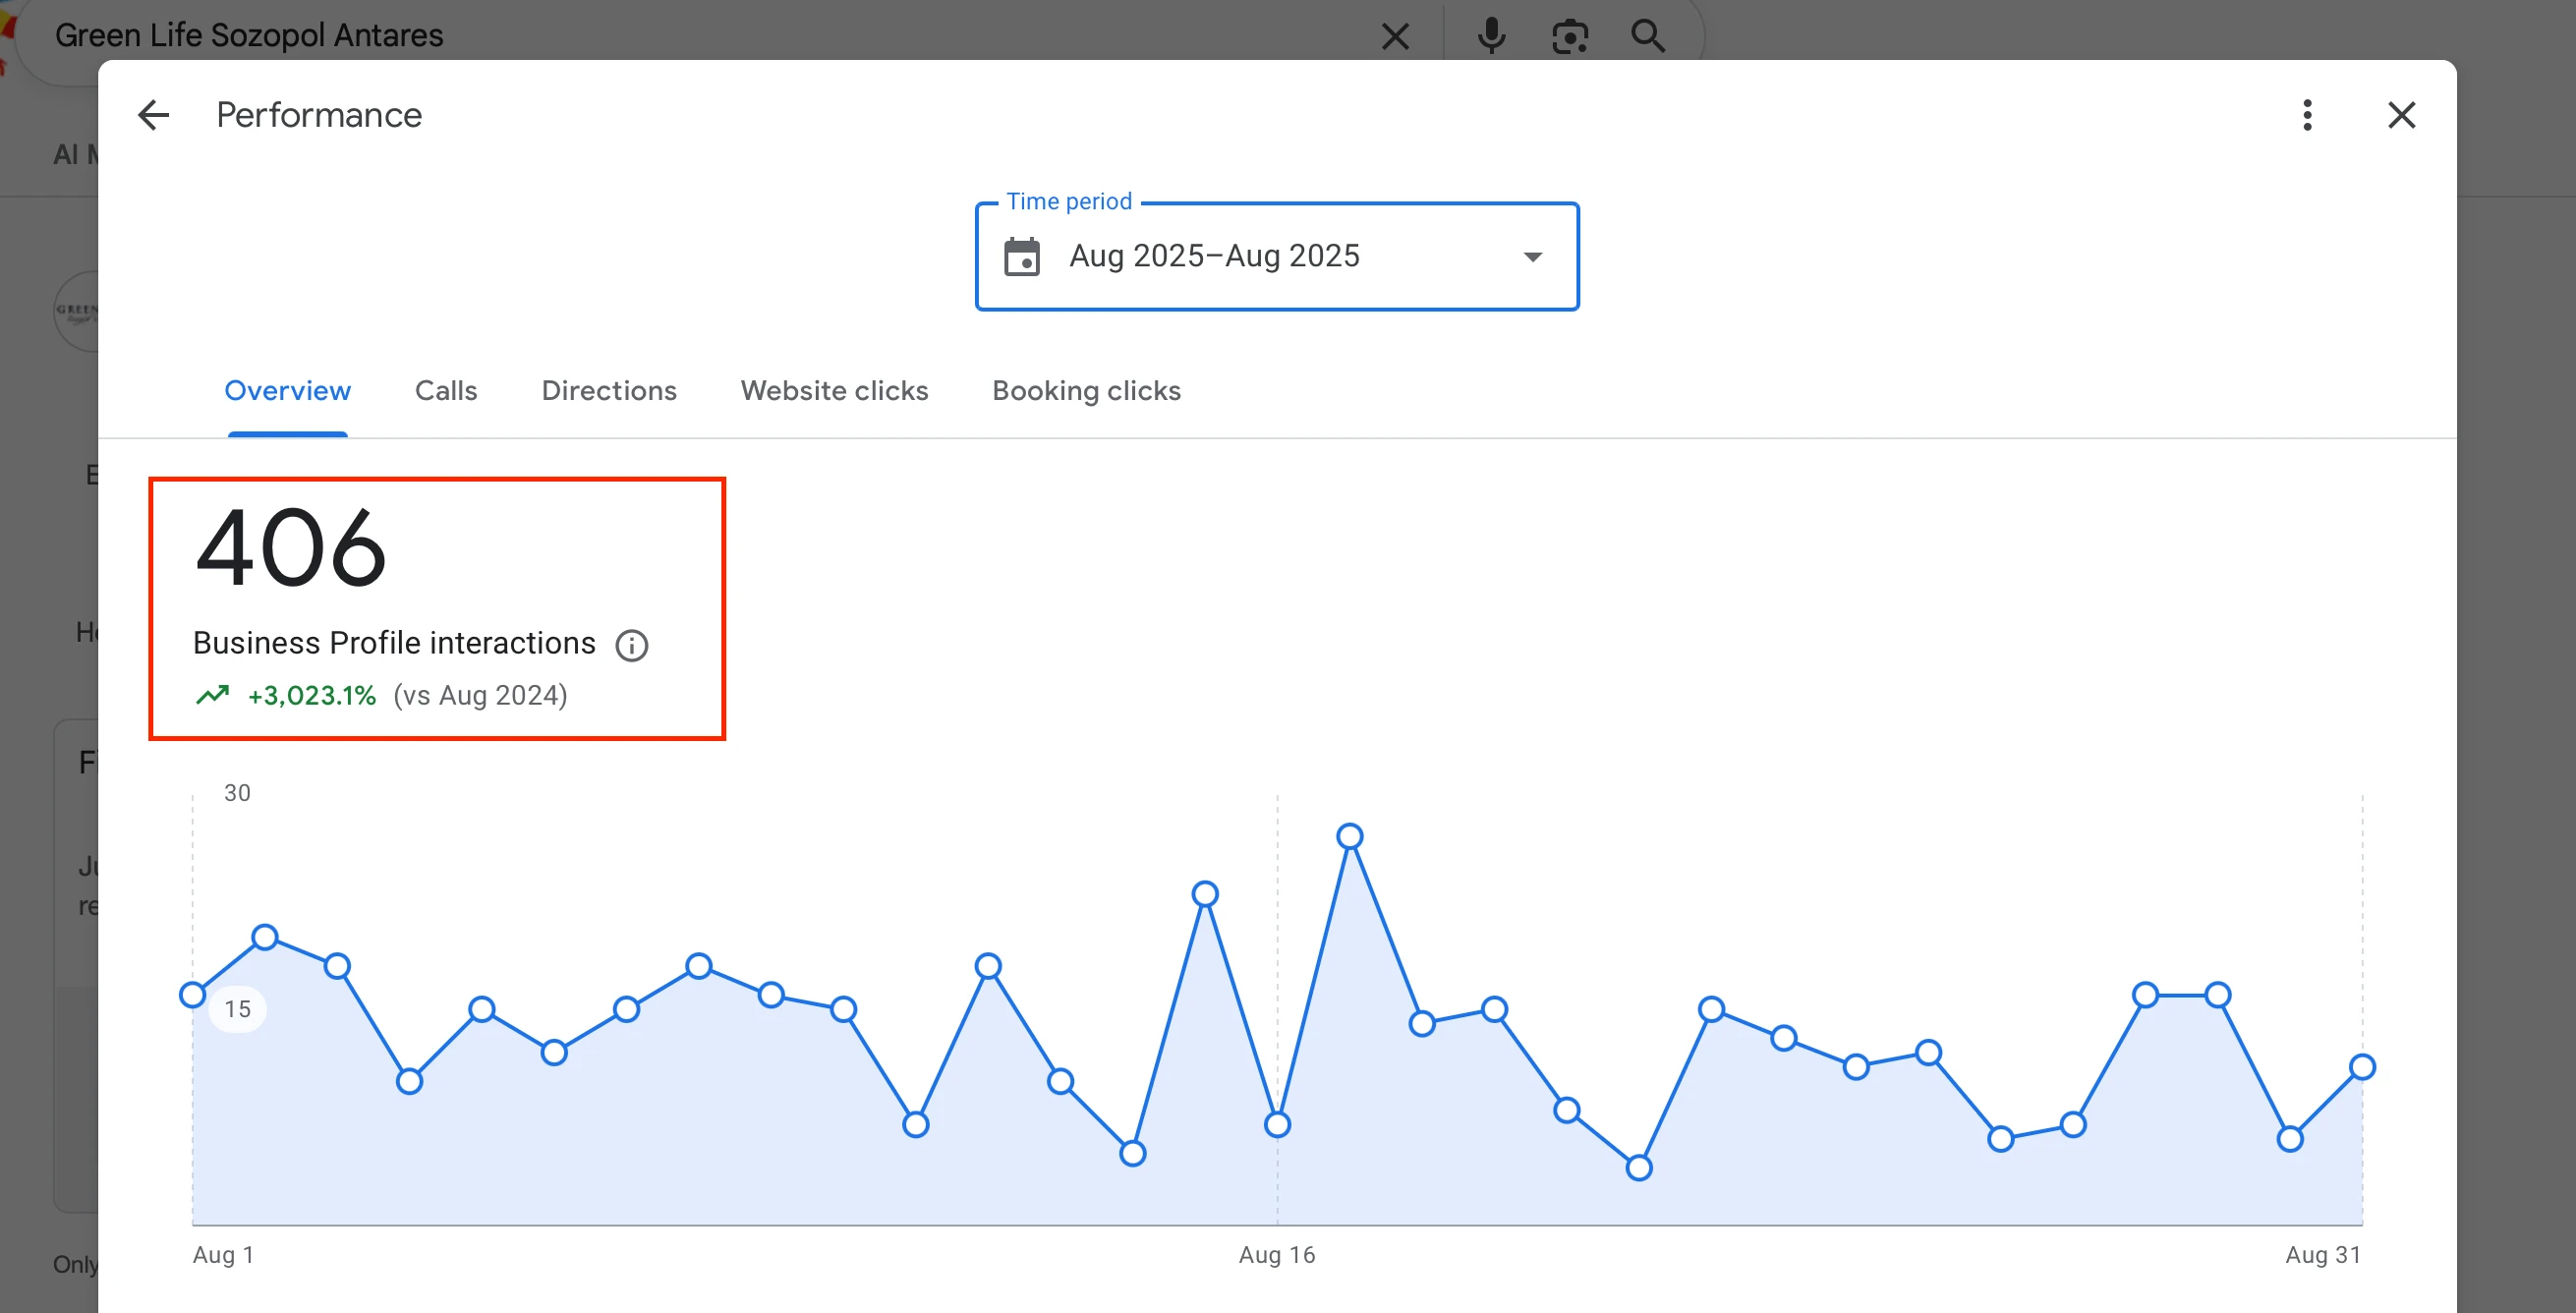Viewport: 2576px width, 1313px height.
Task: Click the highest data point on the chart
Action: [1350, 836]
